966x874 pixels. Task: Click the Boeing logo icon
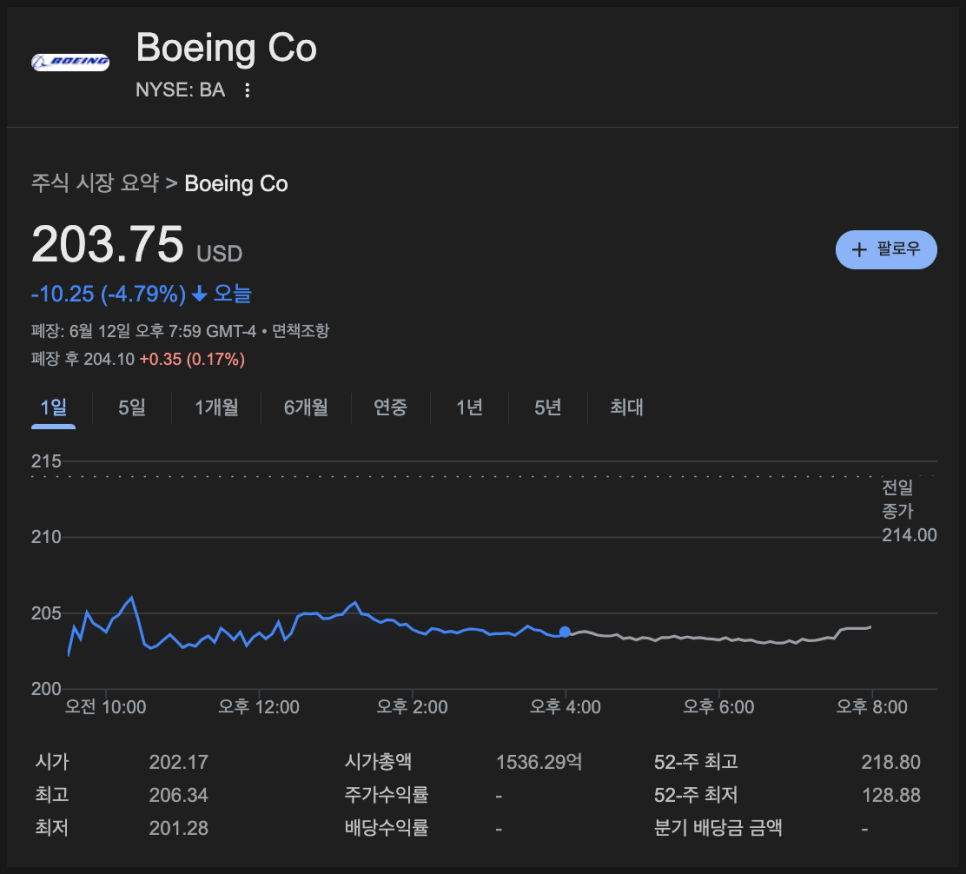[70, 62]
